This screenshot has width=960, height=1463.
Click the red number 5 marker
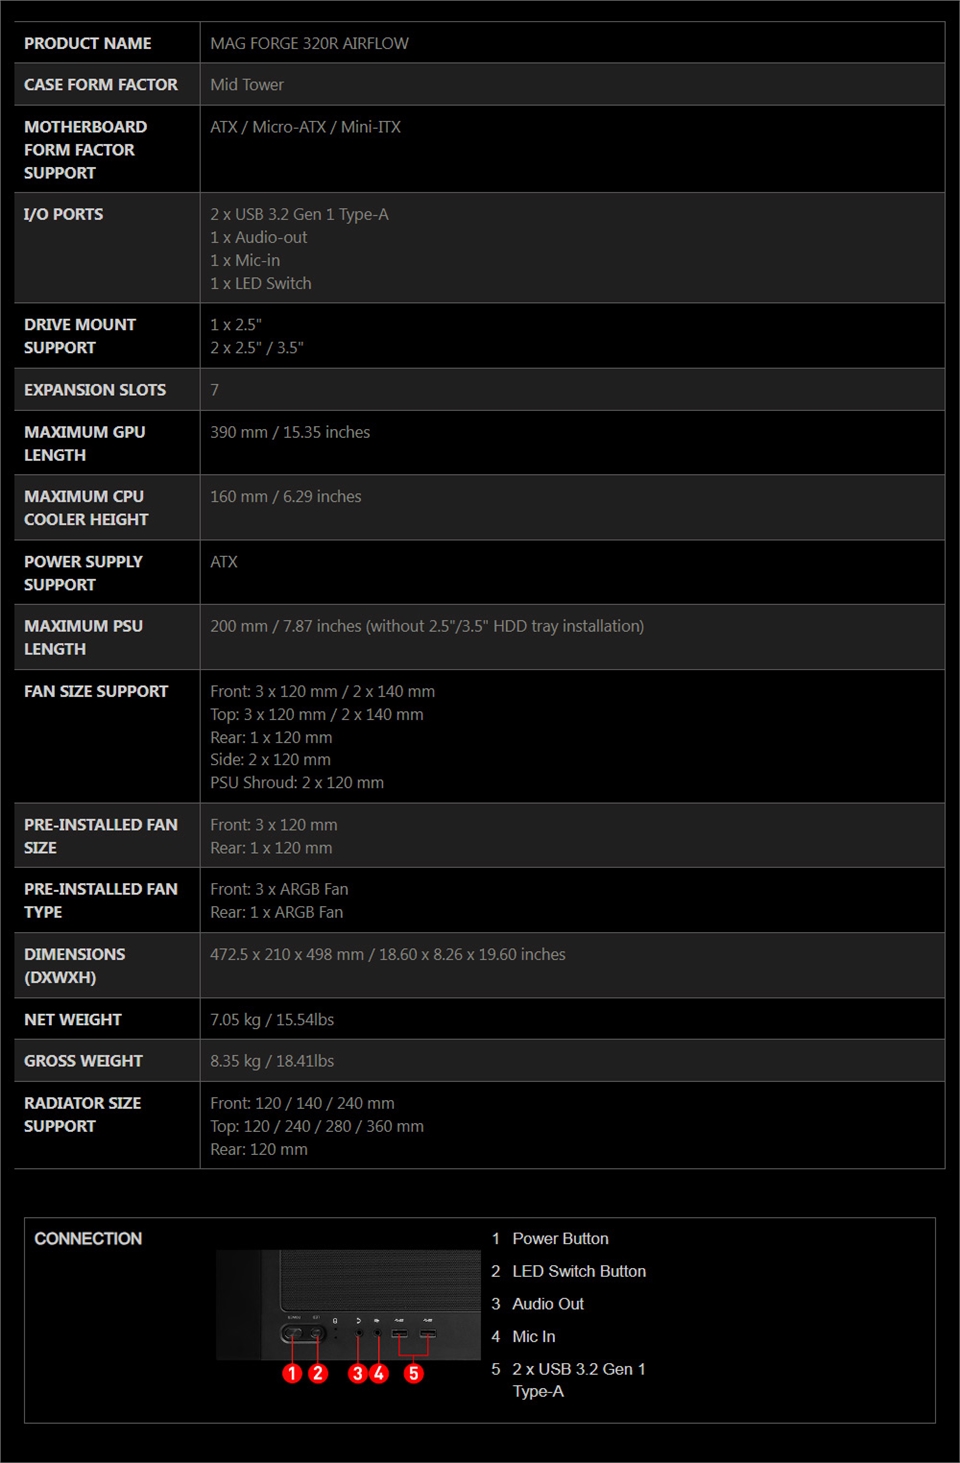[x=413, y=1373]
